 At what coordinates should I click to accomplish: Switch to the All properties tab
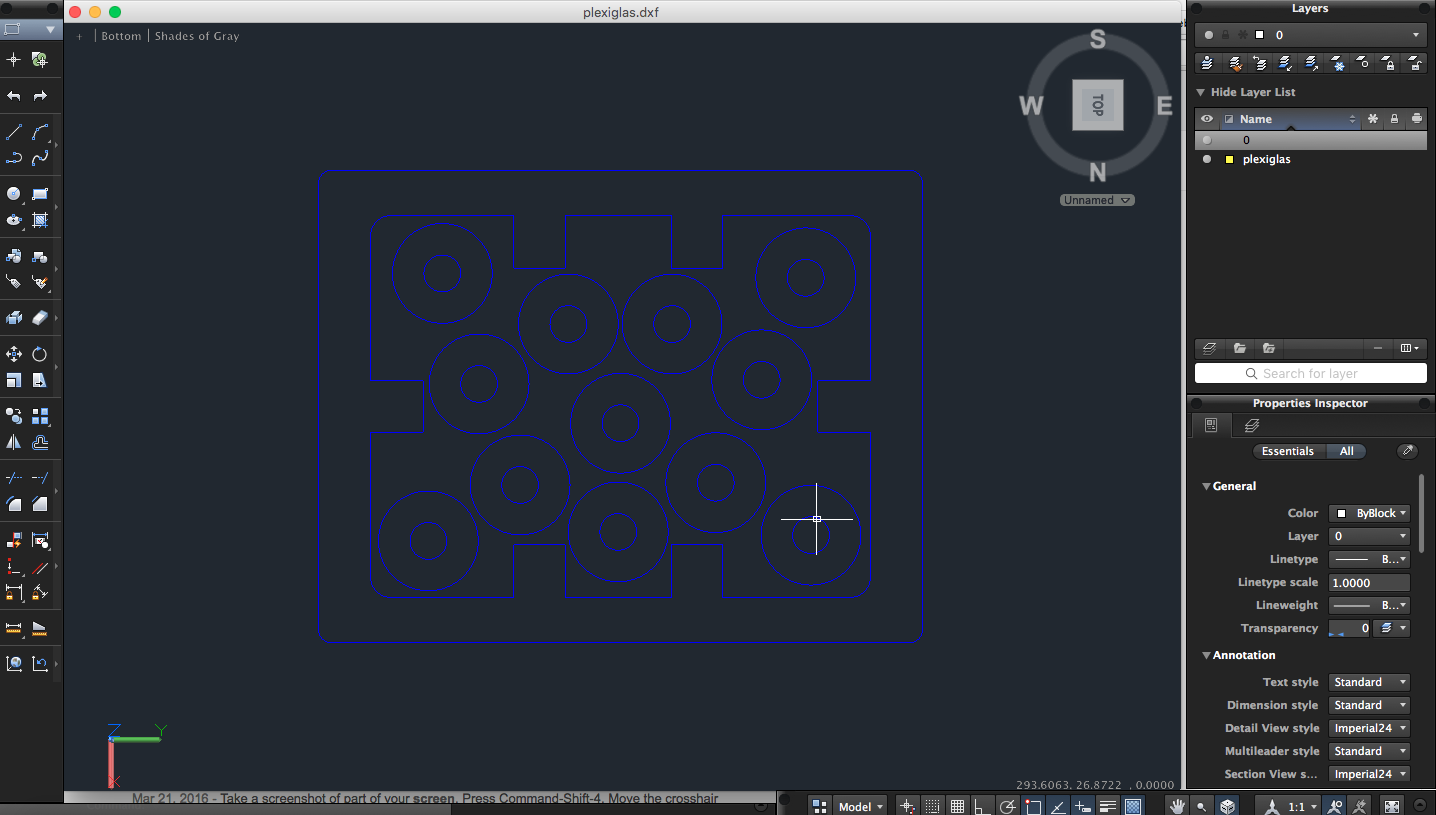[x=1346, y=451]
